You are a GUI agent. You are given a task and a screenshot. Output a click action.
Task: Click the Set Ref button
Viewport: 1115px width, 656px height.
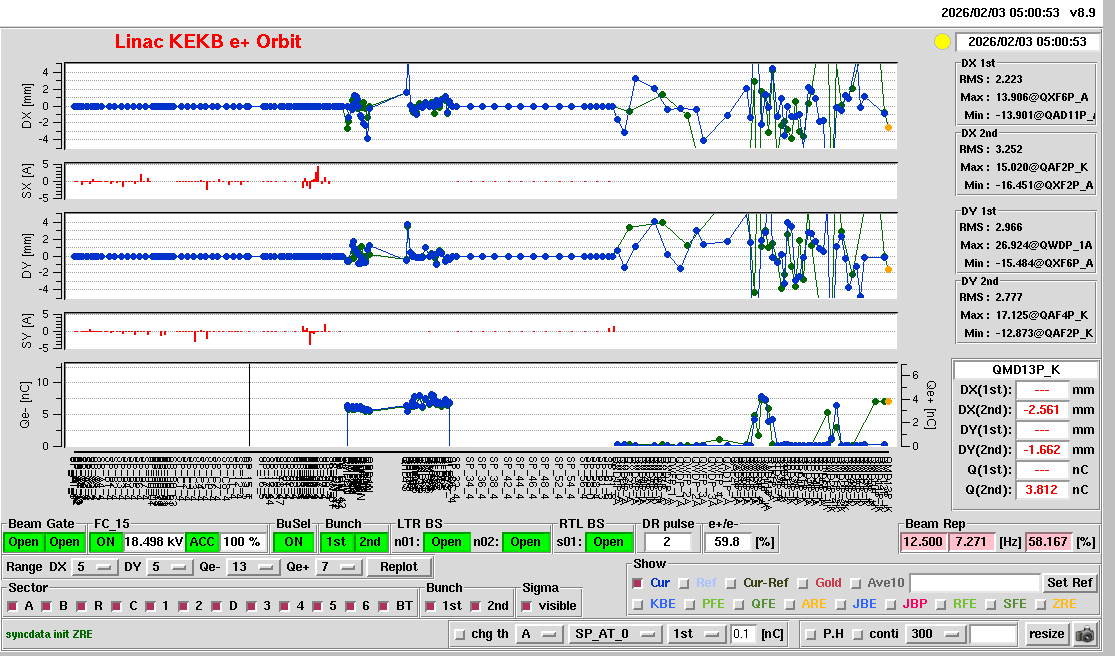click(x=1069, y=583)
